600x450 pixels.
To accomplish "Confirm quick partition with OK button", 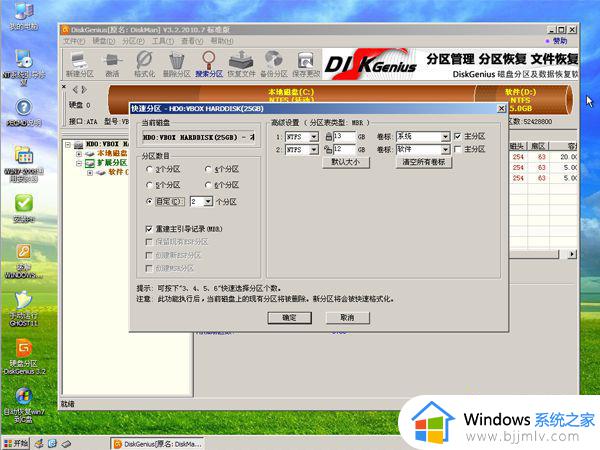I will pyautogui.click(x=290, y=318).
